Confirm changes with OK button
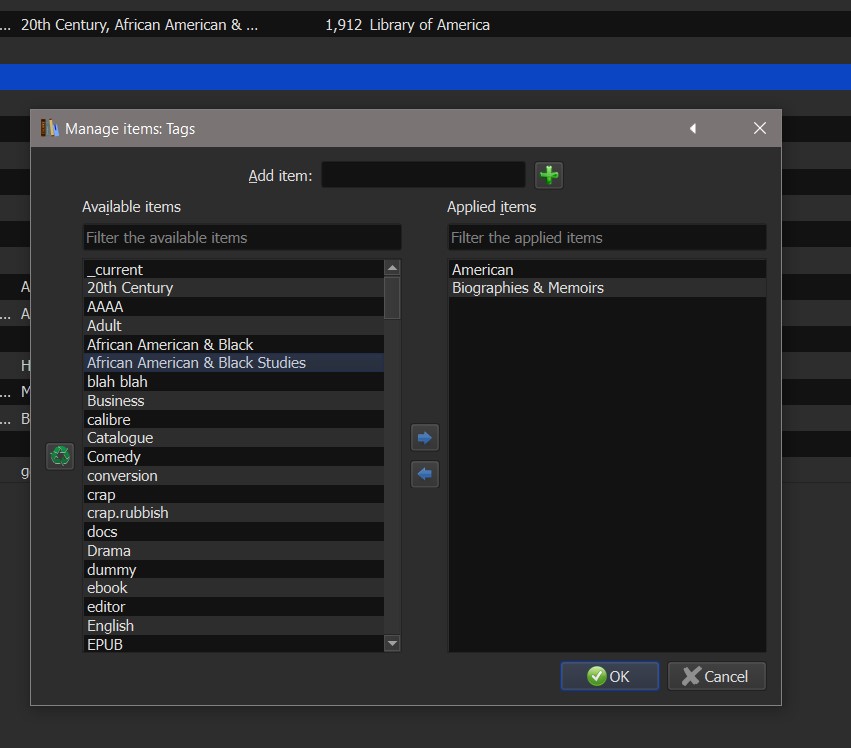 click(609, 676)
